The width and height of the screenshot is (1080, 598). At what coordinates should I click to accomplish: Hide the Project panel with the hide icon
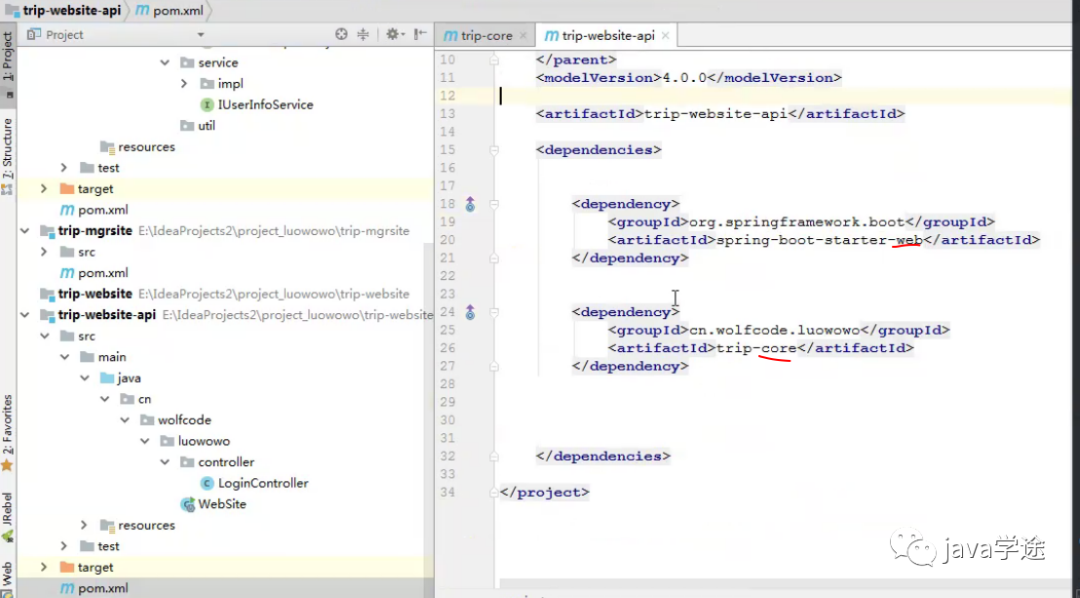[x=420, y=34]
